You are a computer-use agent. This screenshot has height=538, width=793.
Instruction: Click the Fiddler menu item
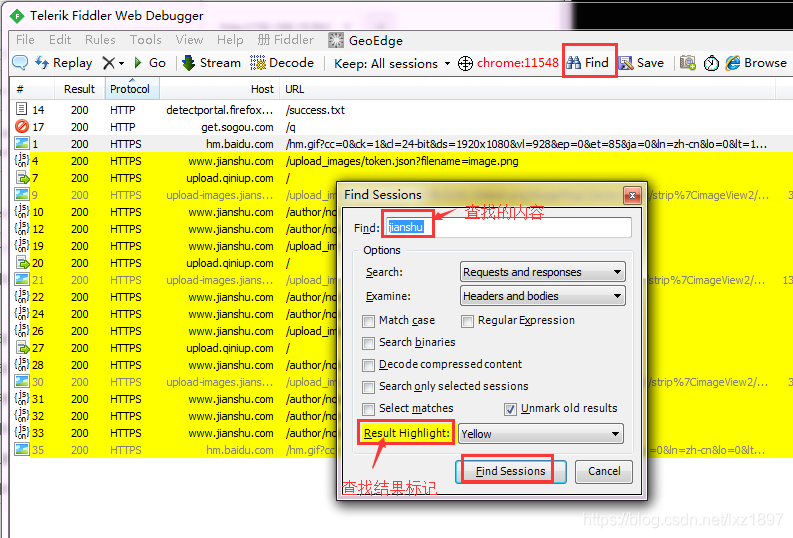point(286,39)
